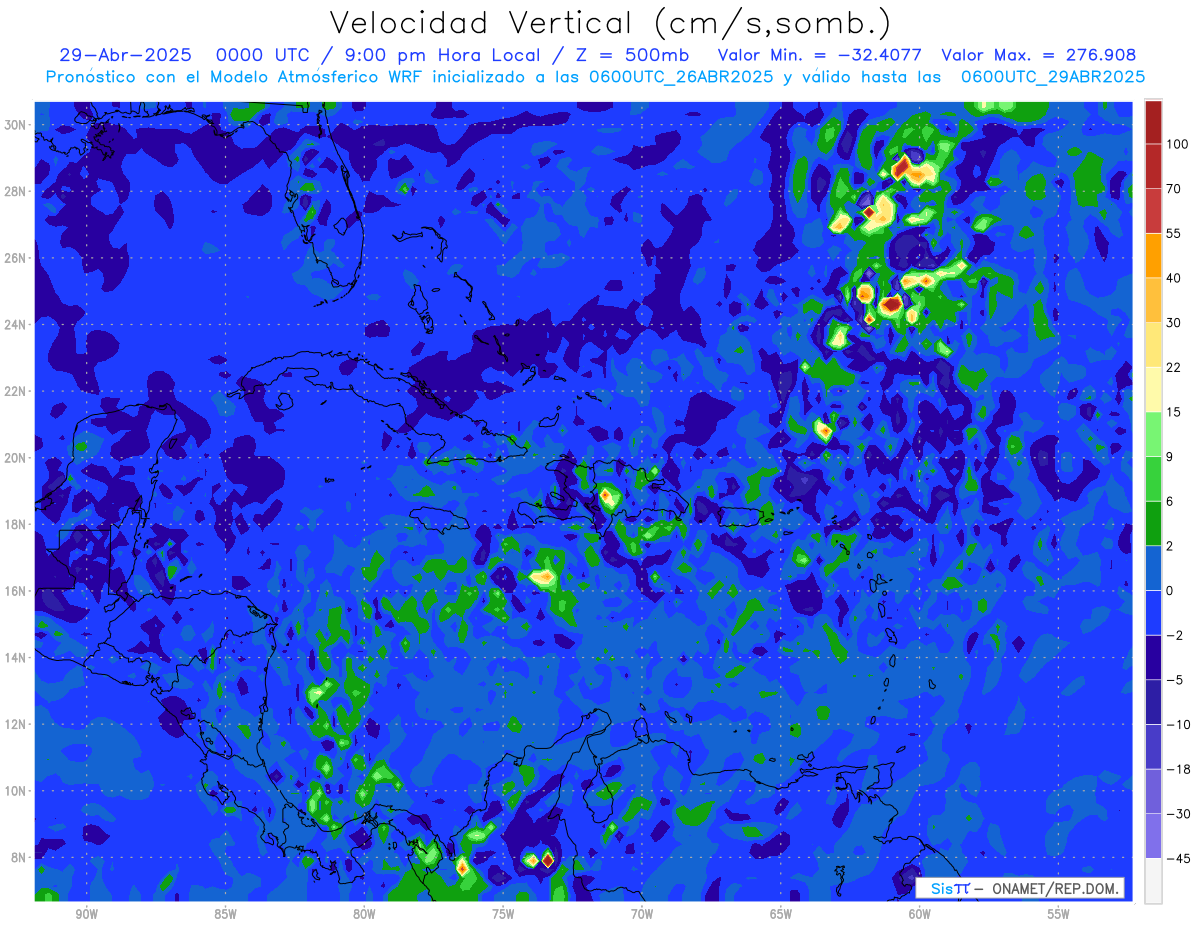1200x927 pixels.
Task: Click the "100" color bar label
Action: point(1177,144)
